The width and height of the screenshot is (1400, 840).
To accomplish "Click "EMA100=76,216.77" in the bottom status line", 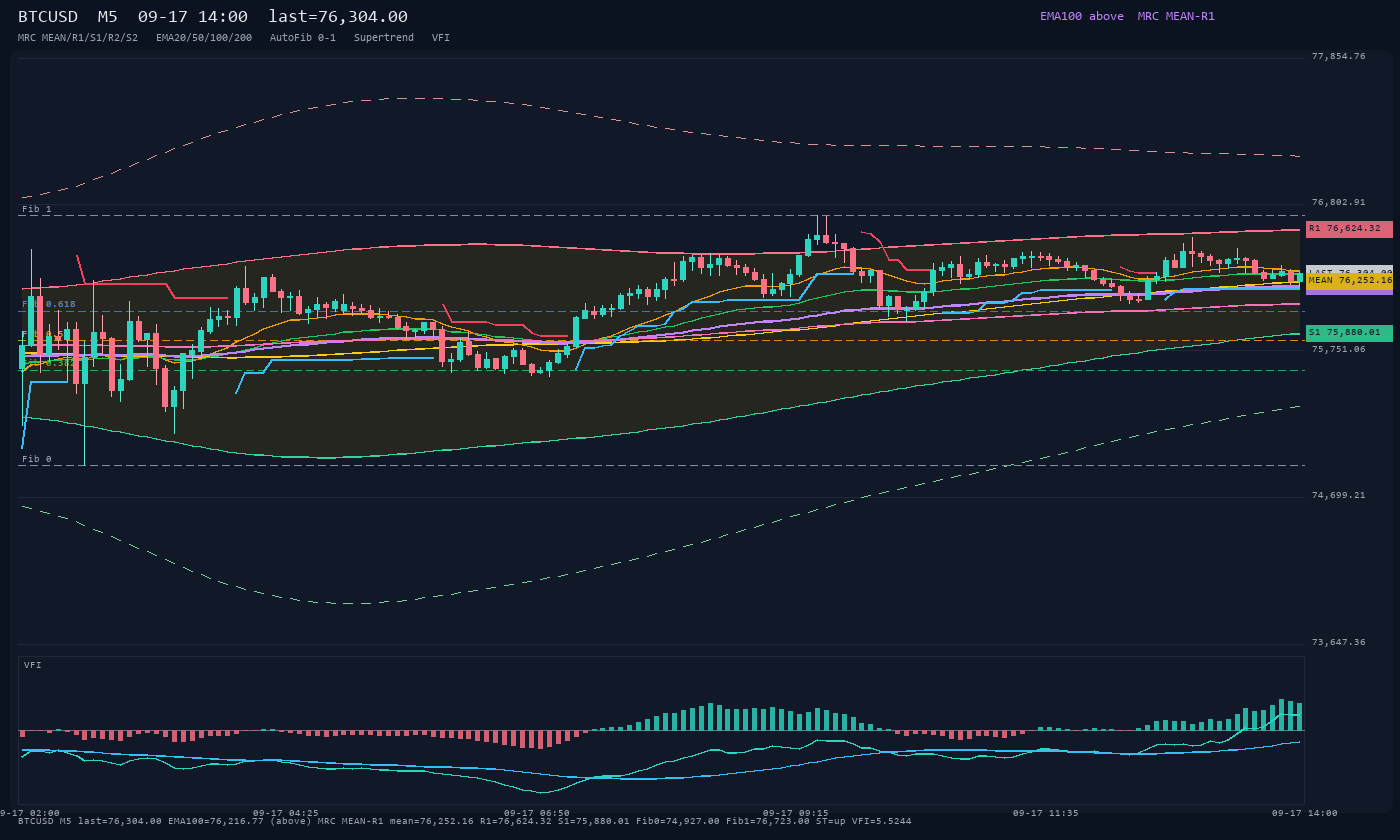I will click(216, 822).
